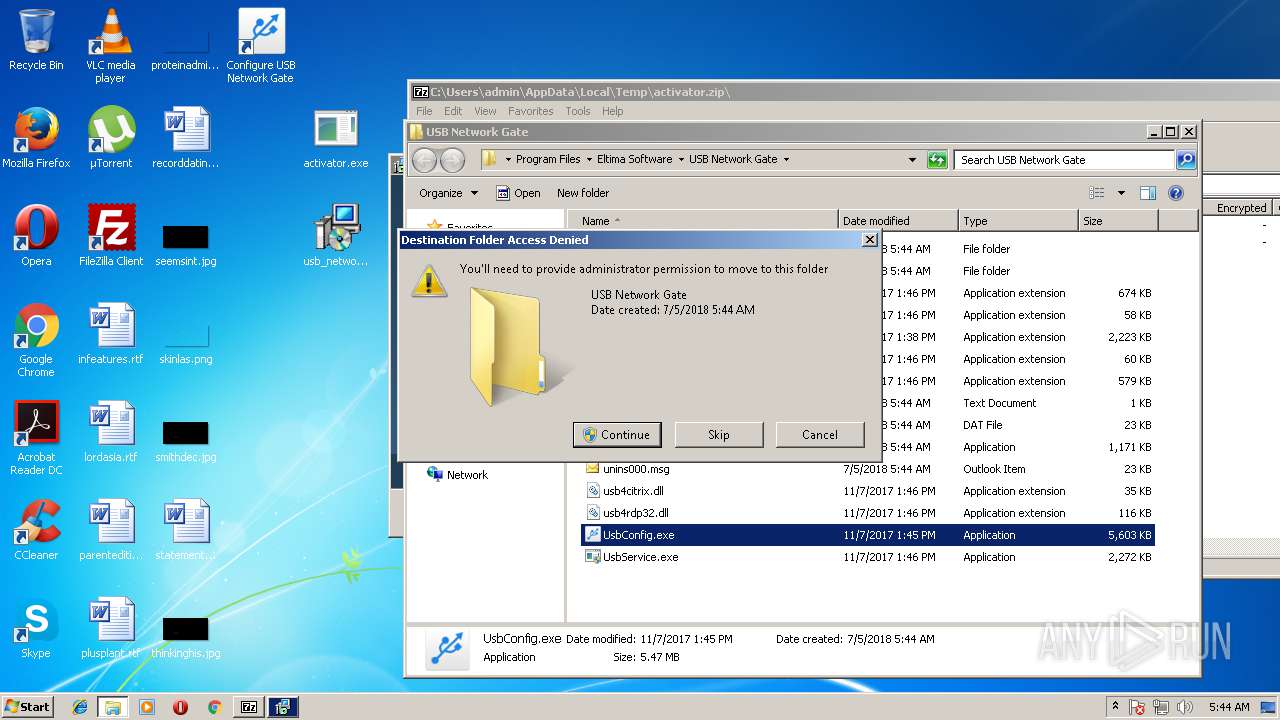Open Edit menu in 7-Zip window
The height and width of the screenshot is (720, 1280).
[453, 111]
